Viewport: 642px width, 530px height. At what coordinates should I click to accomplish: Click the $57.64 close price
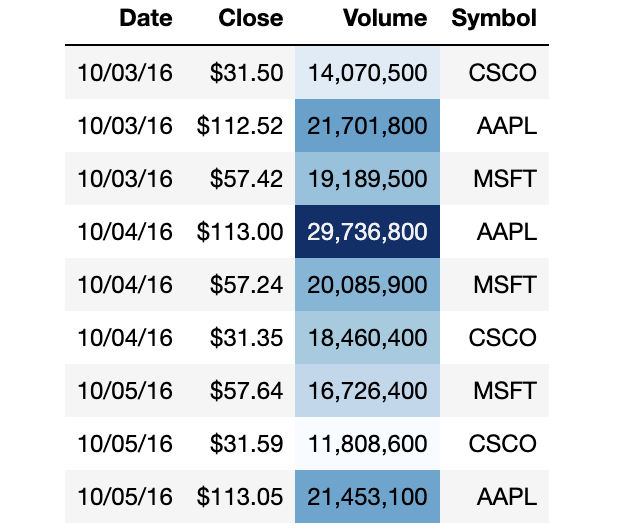247,391
